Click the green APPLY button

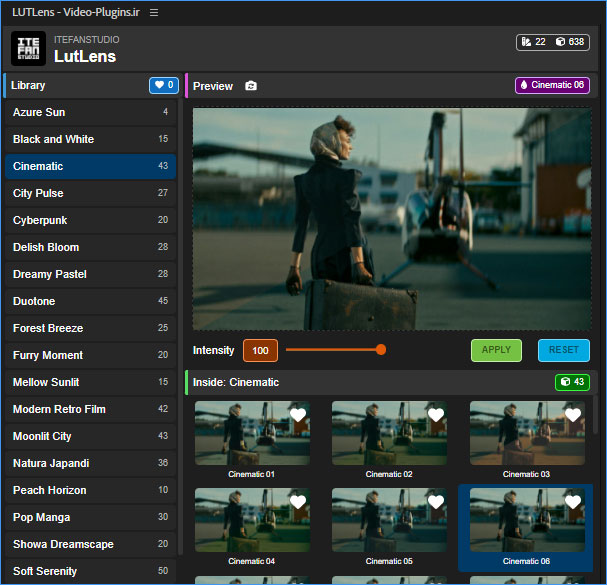(496, 350)
